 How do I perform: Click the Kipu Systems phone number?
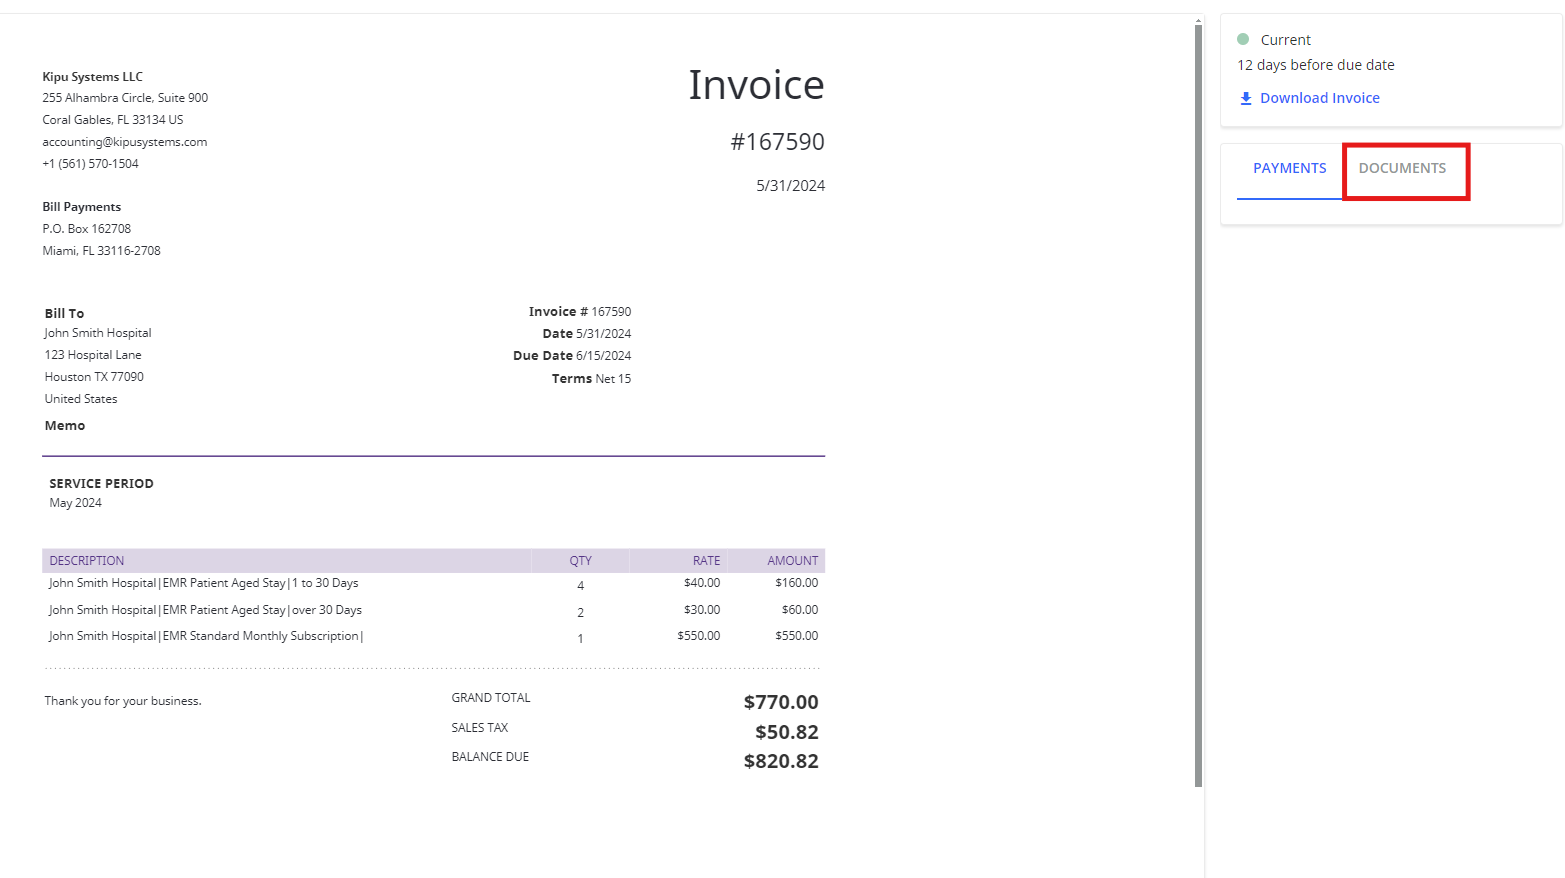91,164
